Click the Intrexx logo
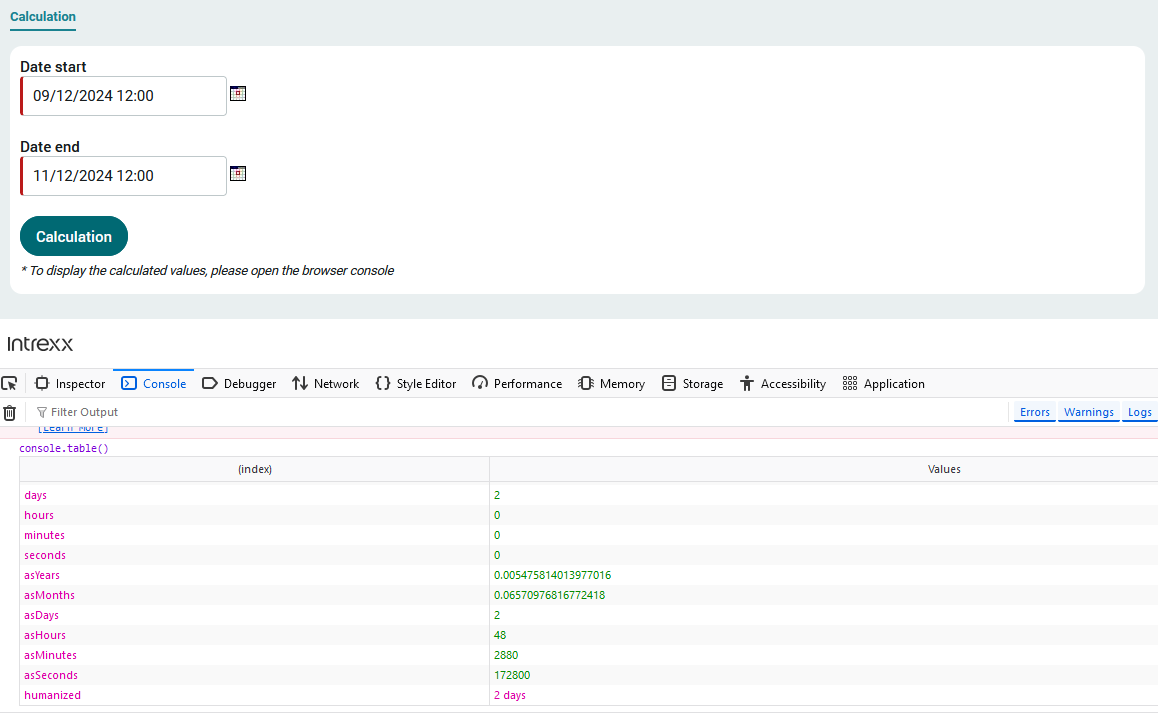This screenshot has height=714, width=1158. [40, 344]
